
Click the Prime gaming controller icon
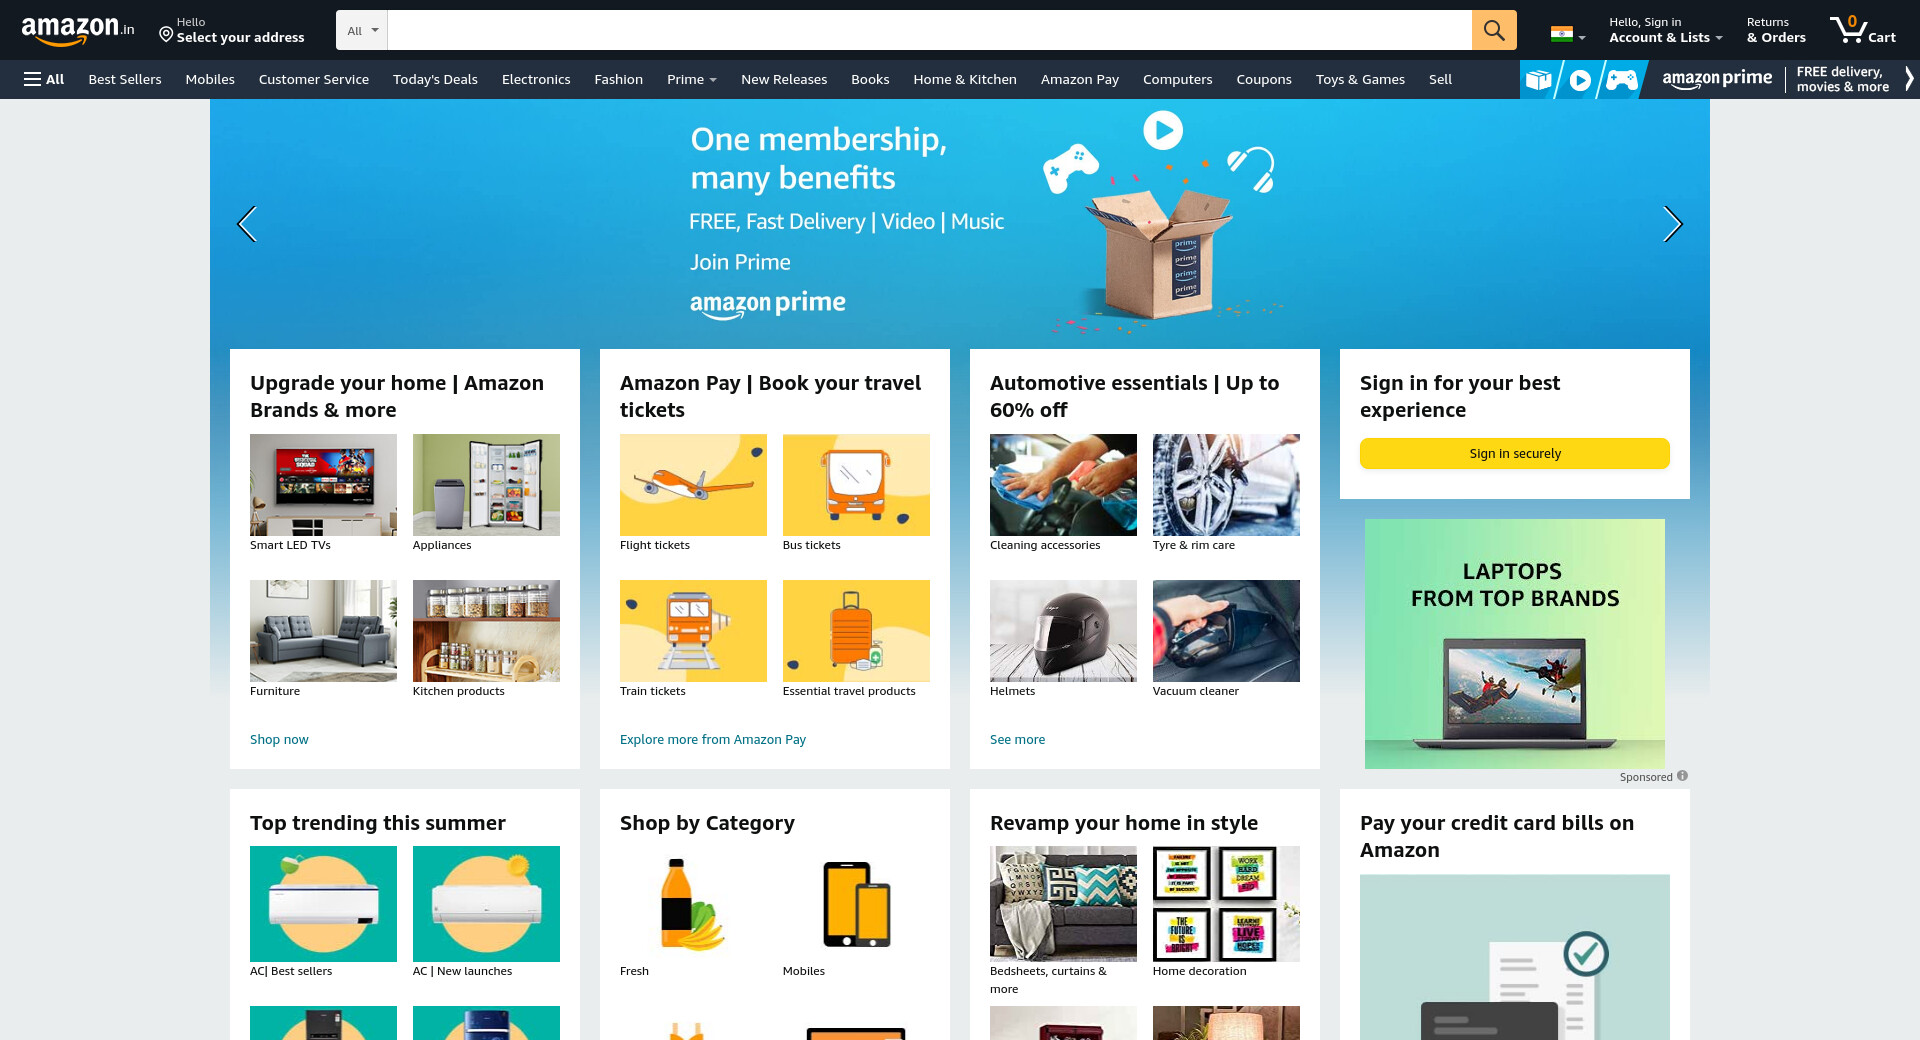tap(1621, 80)
